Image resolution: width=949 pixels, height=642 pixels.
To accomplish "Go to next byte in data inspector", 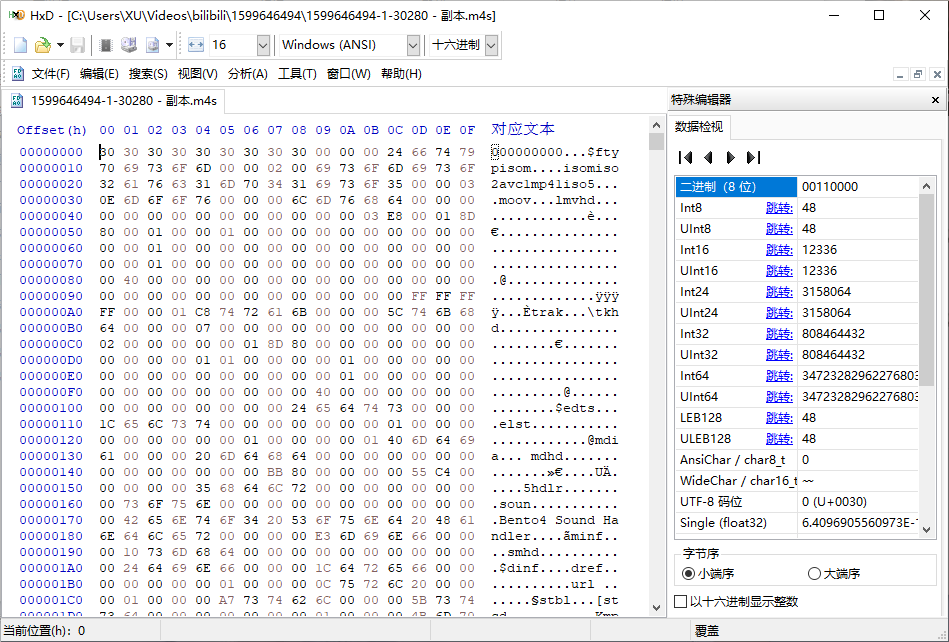I will tap(731, 157).
